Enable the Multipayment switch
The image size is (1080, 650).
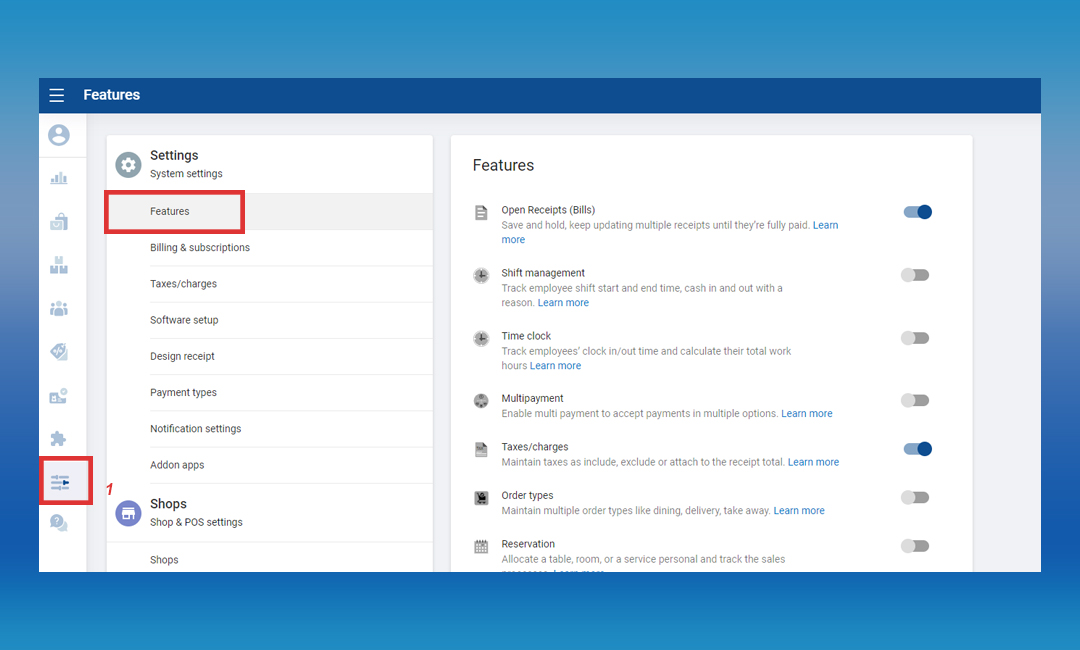coord(915,400)
